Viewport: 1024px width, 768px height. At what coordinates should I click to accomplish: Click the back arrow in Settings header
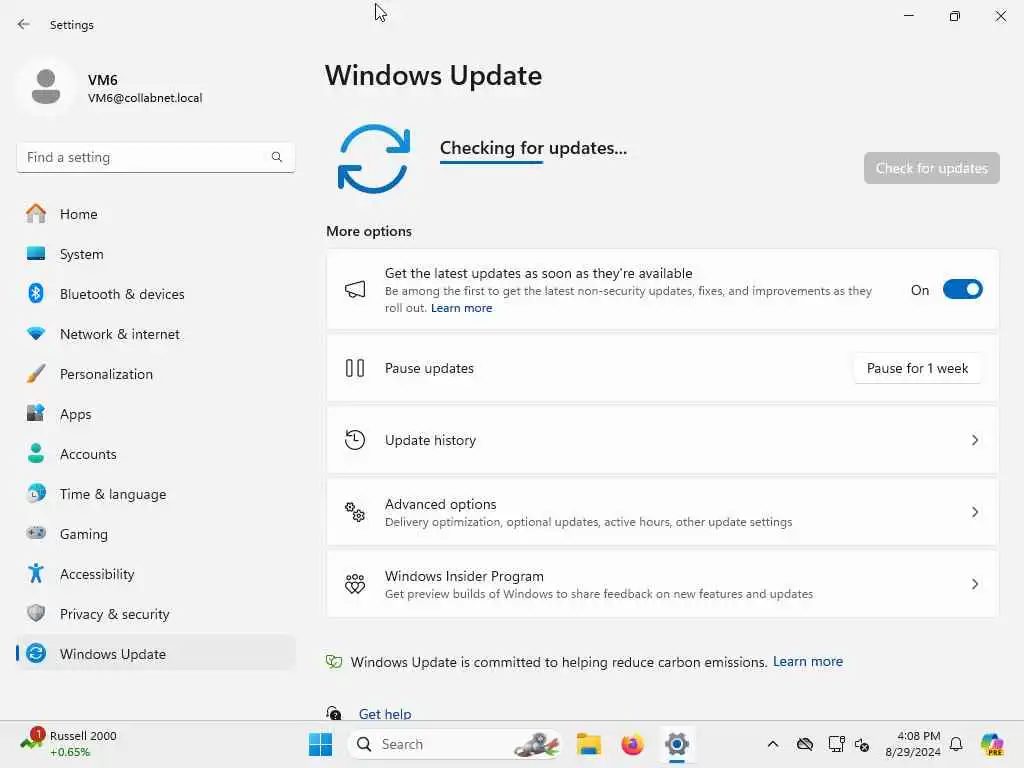point(24,24)
